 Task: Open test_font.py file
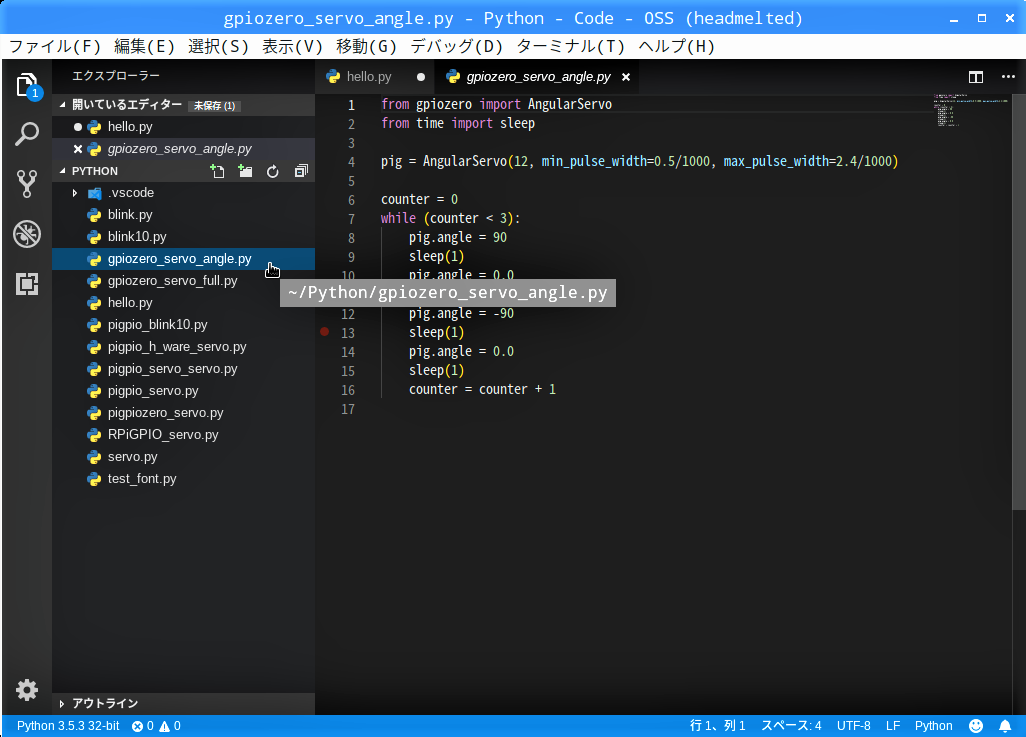(x=183, y=479)
